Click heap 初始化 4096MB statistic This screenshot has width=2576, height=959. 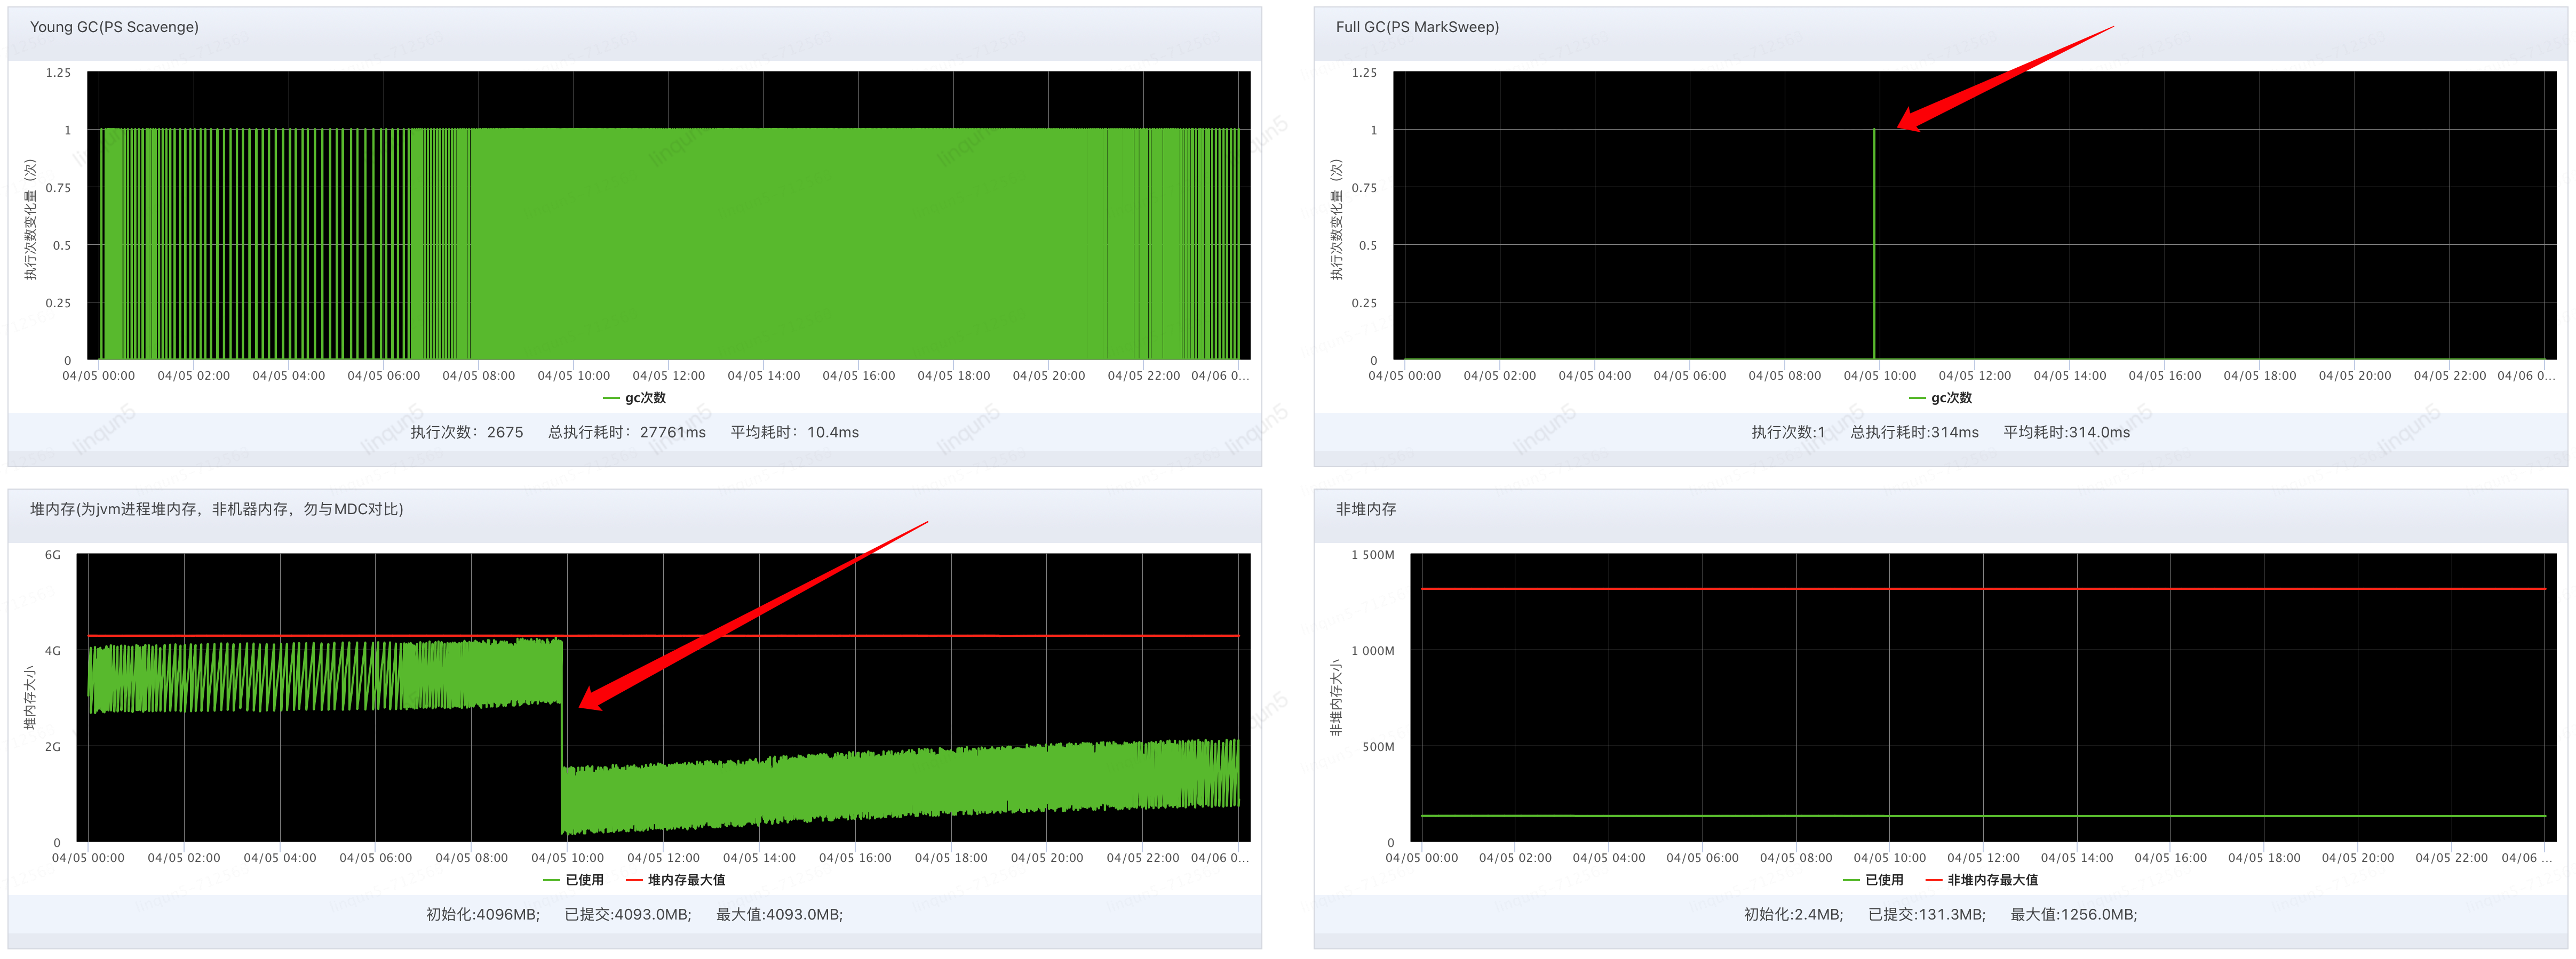click(x=483, y=914)
